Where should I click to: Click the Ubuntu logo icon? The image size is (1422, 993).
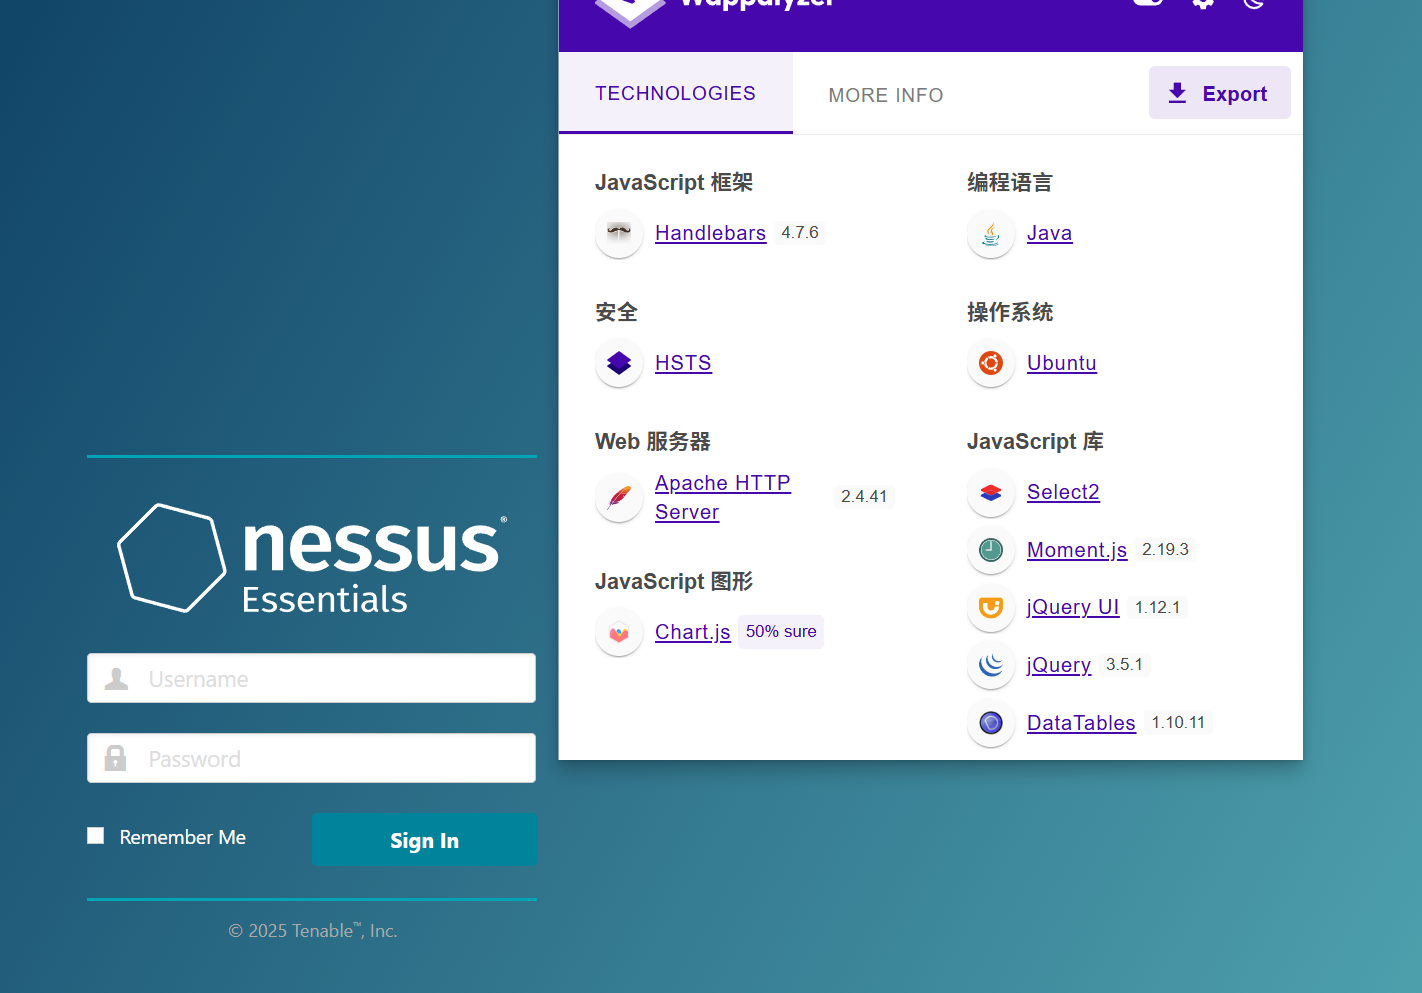[x=991, y=363]
